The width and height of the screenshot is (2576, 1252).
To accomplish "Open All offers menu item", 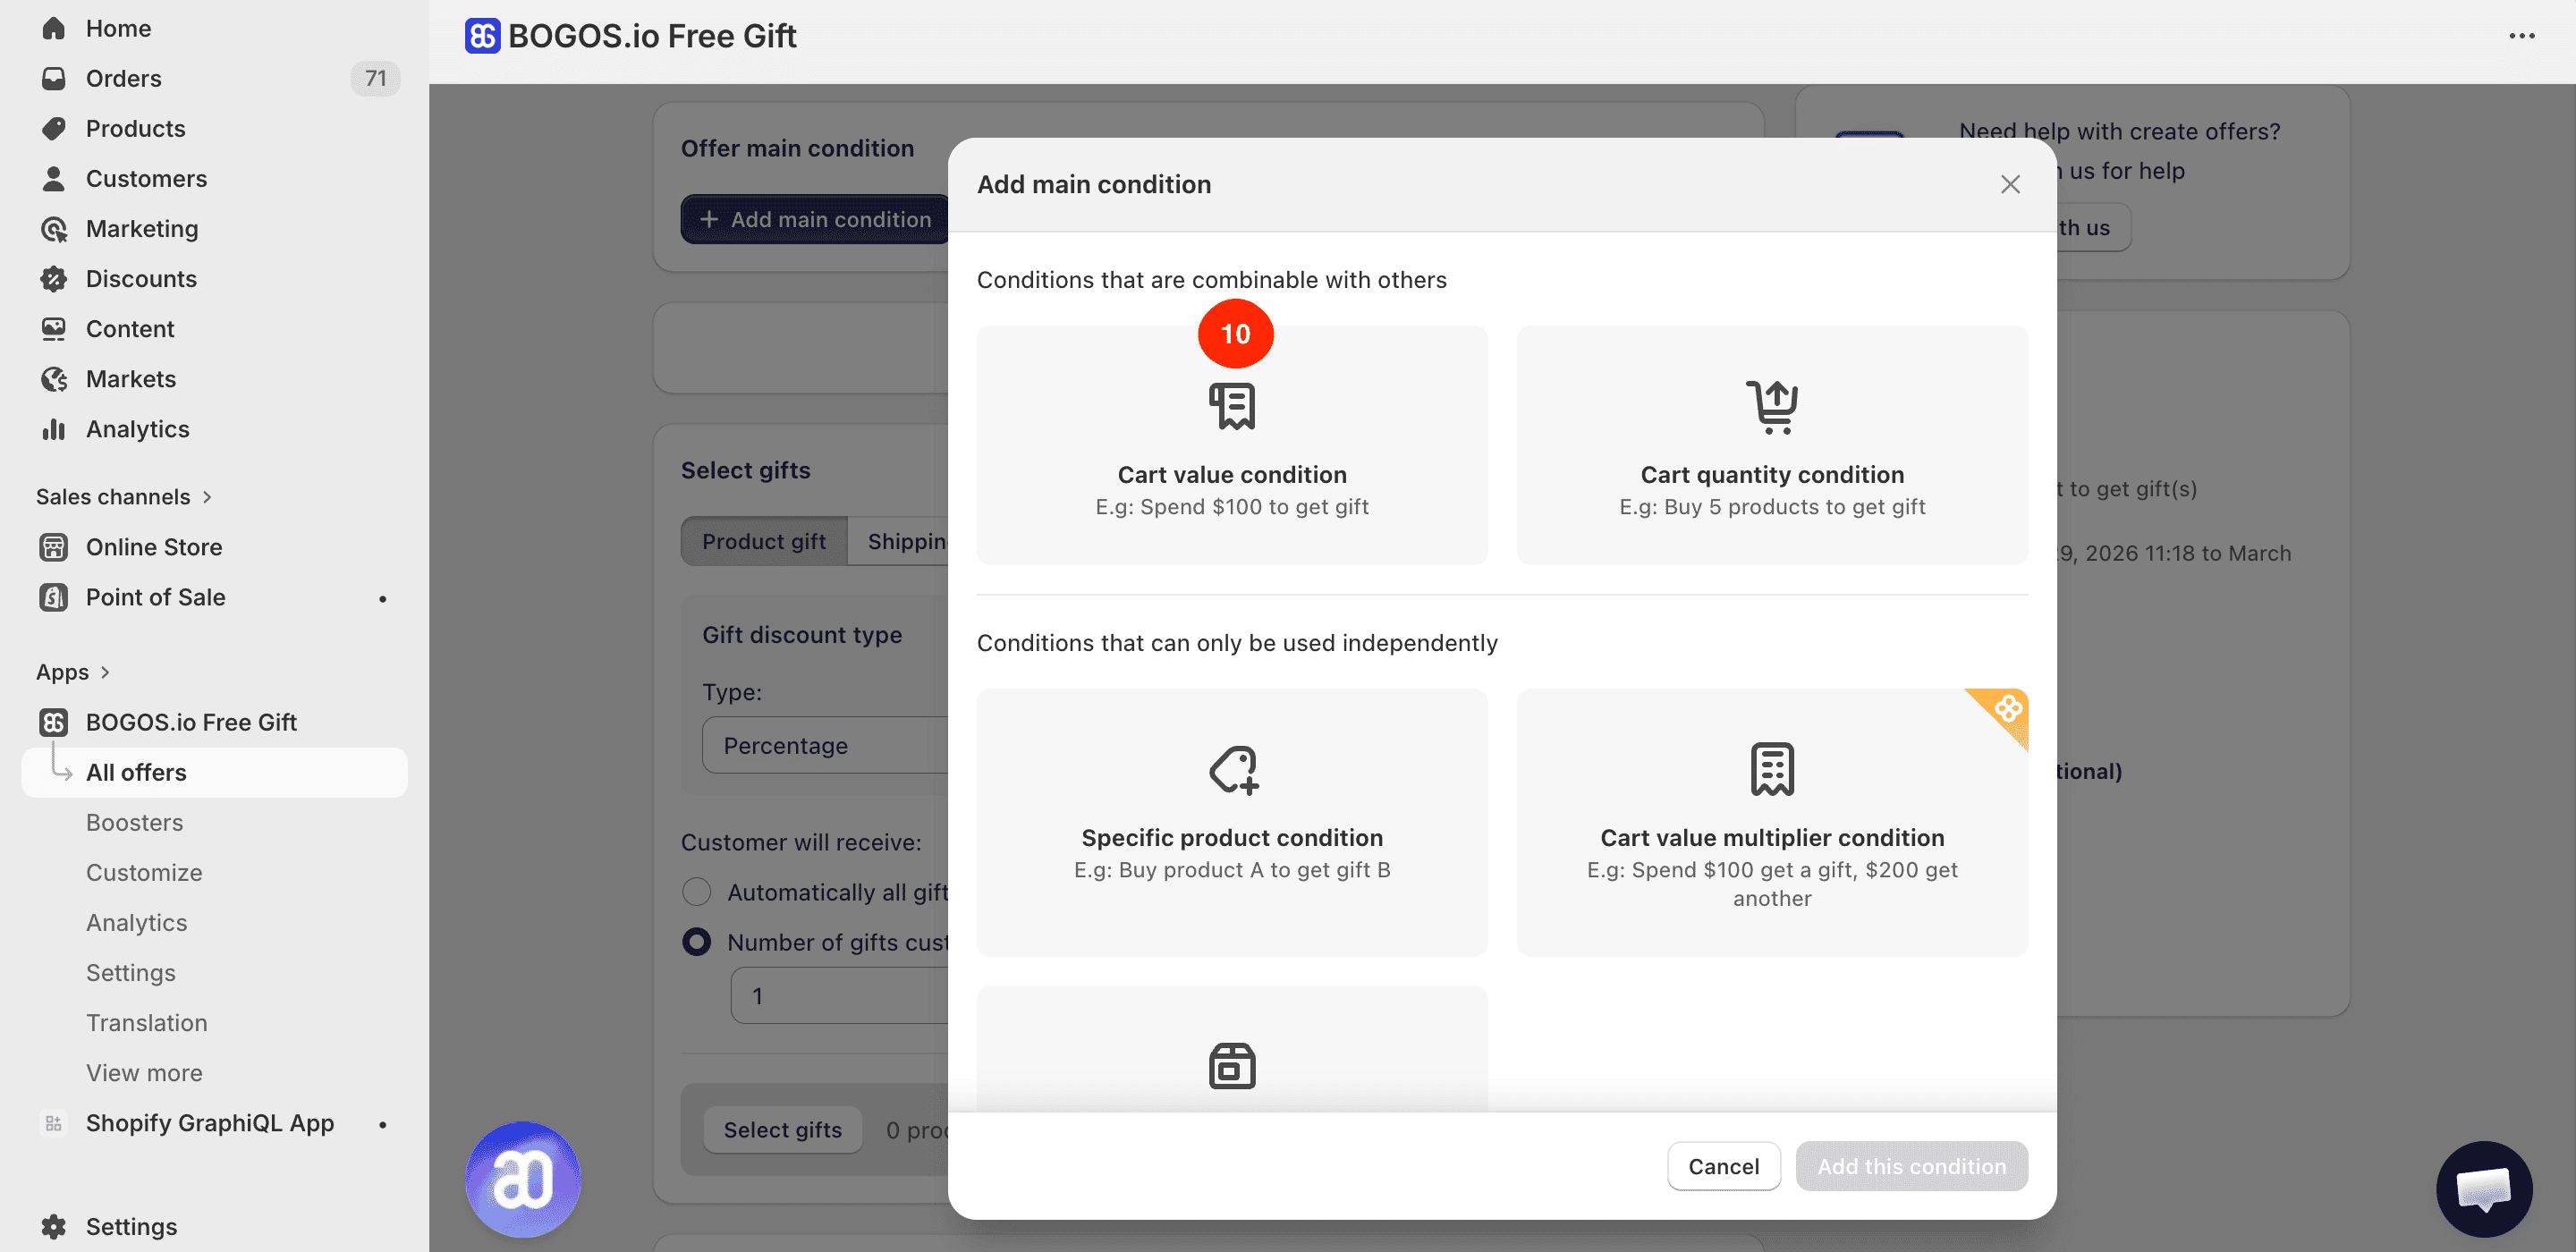I will click(214, 772).
